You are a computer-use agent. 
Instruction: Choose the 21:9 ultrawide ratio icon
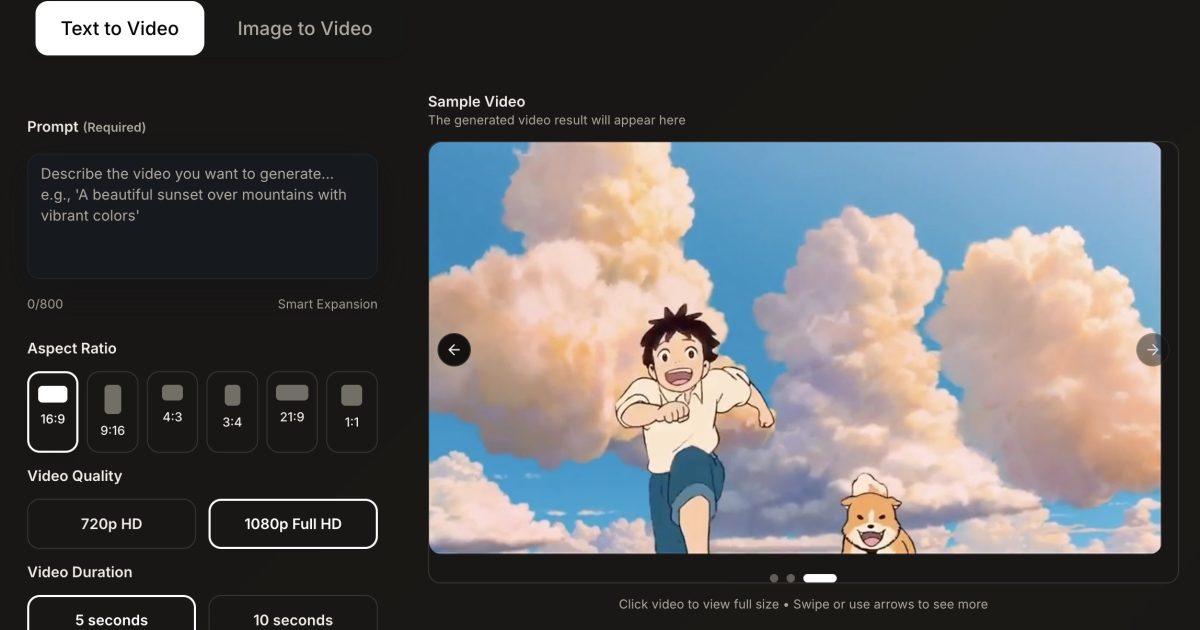point(292,411)
